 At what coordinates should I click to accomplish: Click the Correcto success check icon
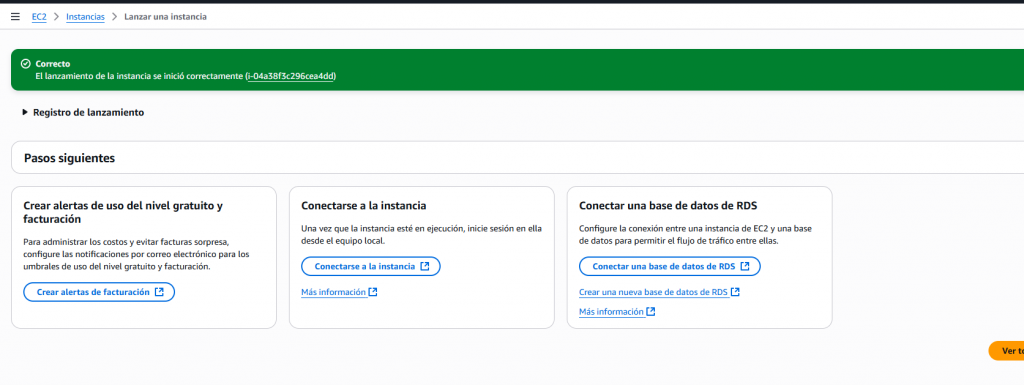[25, 64]
